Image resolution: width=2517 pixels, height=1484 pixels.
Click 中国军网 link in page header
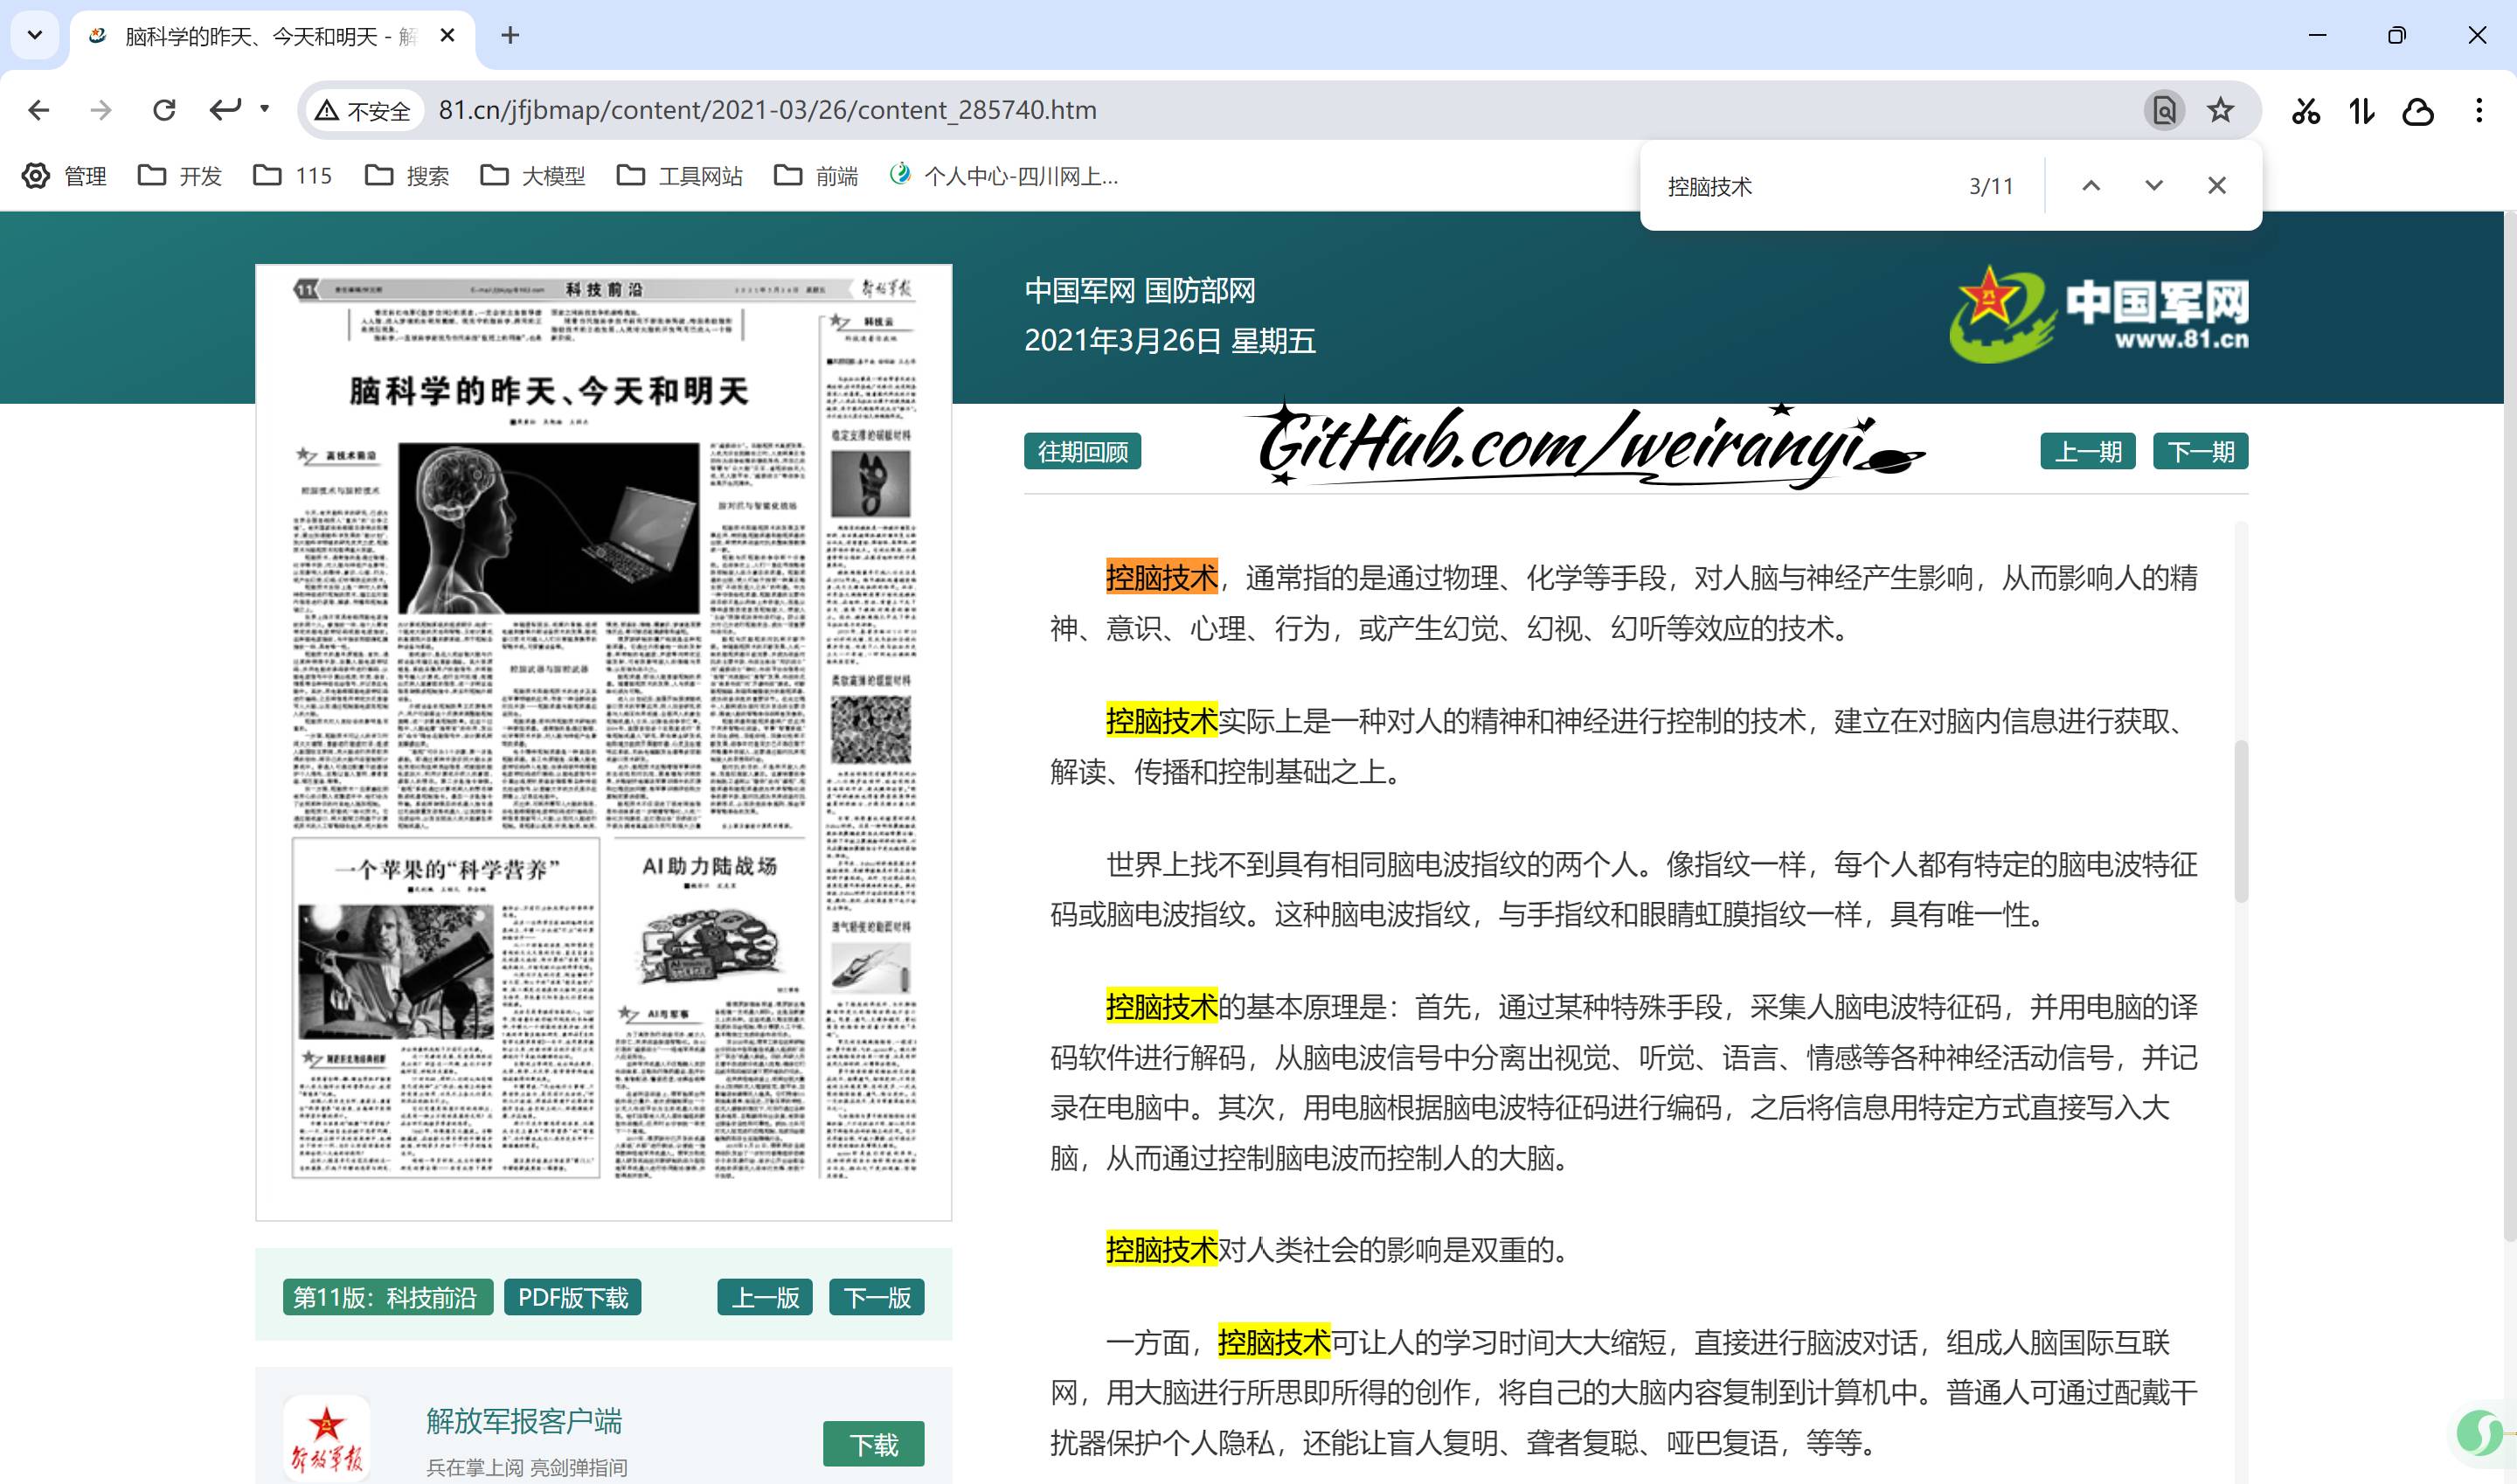(1080, 291)
